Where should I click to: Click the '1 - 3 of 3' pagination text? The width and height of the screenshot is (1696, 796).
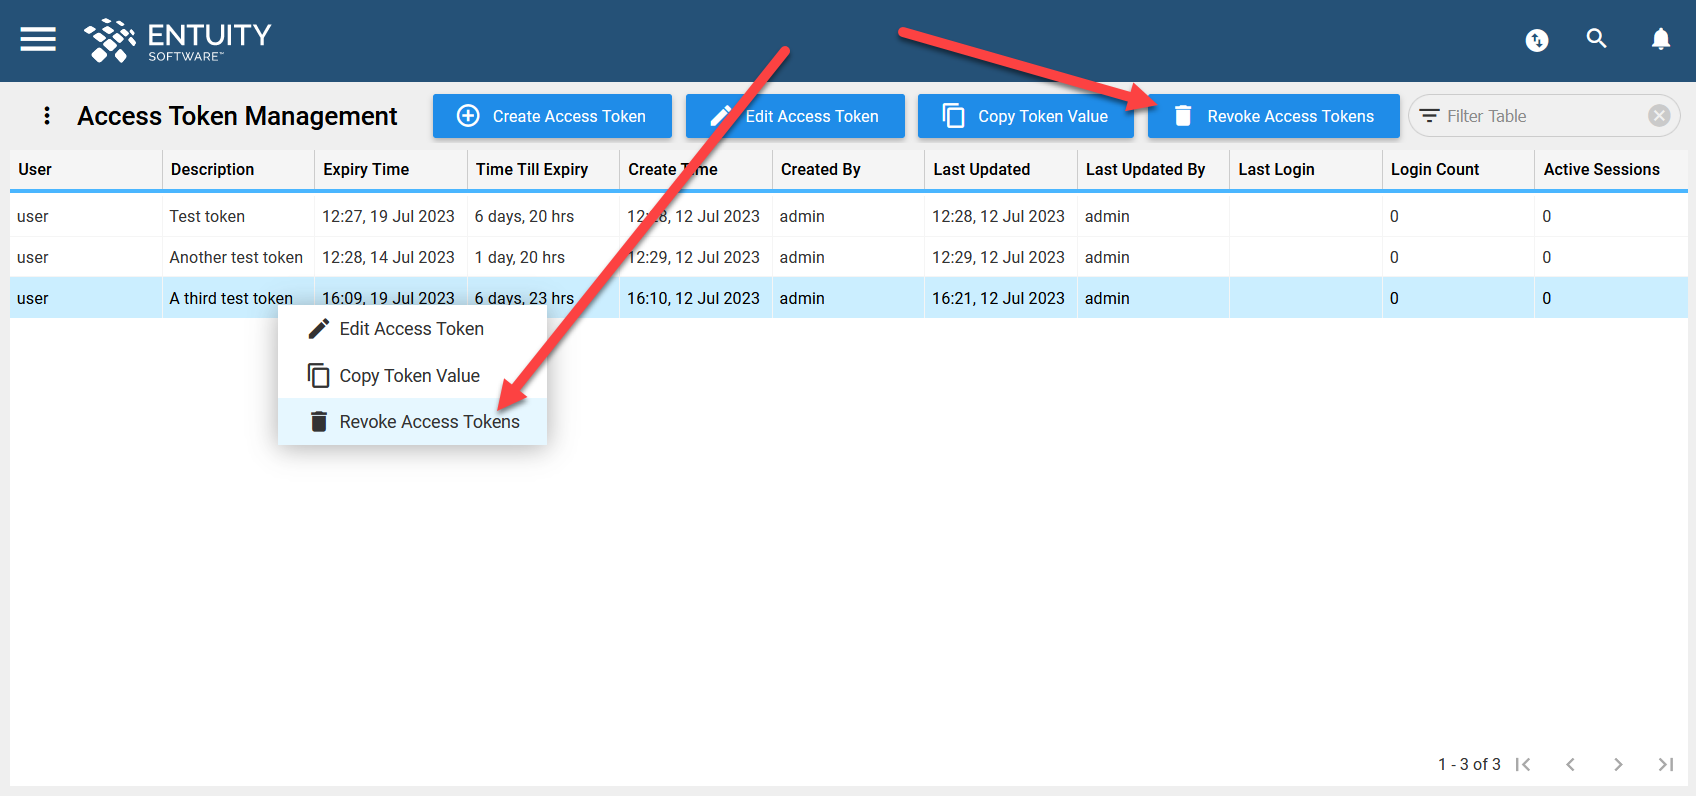[1469, 764]
